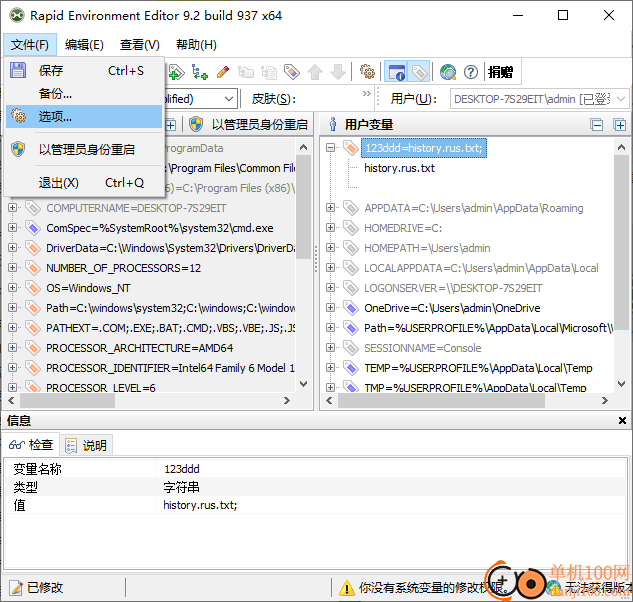Click the variable type tag icon
The height and width of the screenshot is (602, 633).
coord(292,72)
